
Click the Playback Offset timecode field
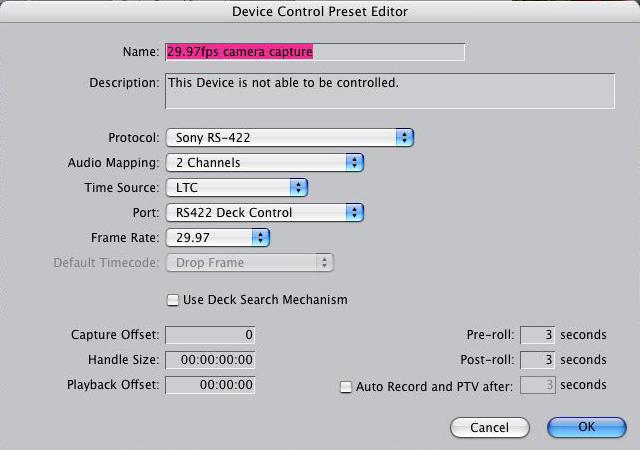pos(210,385)
